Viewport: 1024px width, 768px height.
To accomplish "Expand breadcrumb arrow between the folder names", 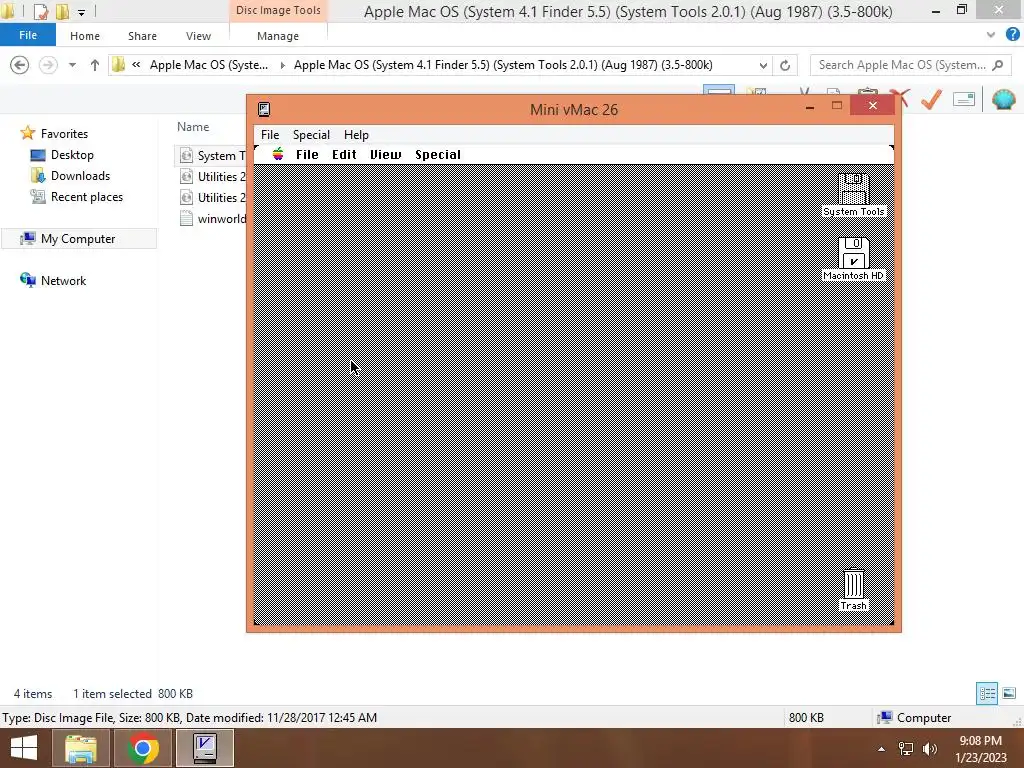I will click(x=282, y=65).
